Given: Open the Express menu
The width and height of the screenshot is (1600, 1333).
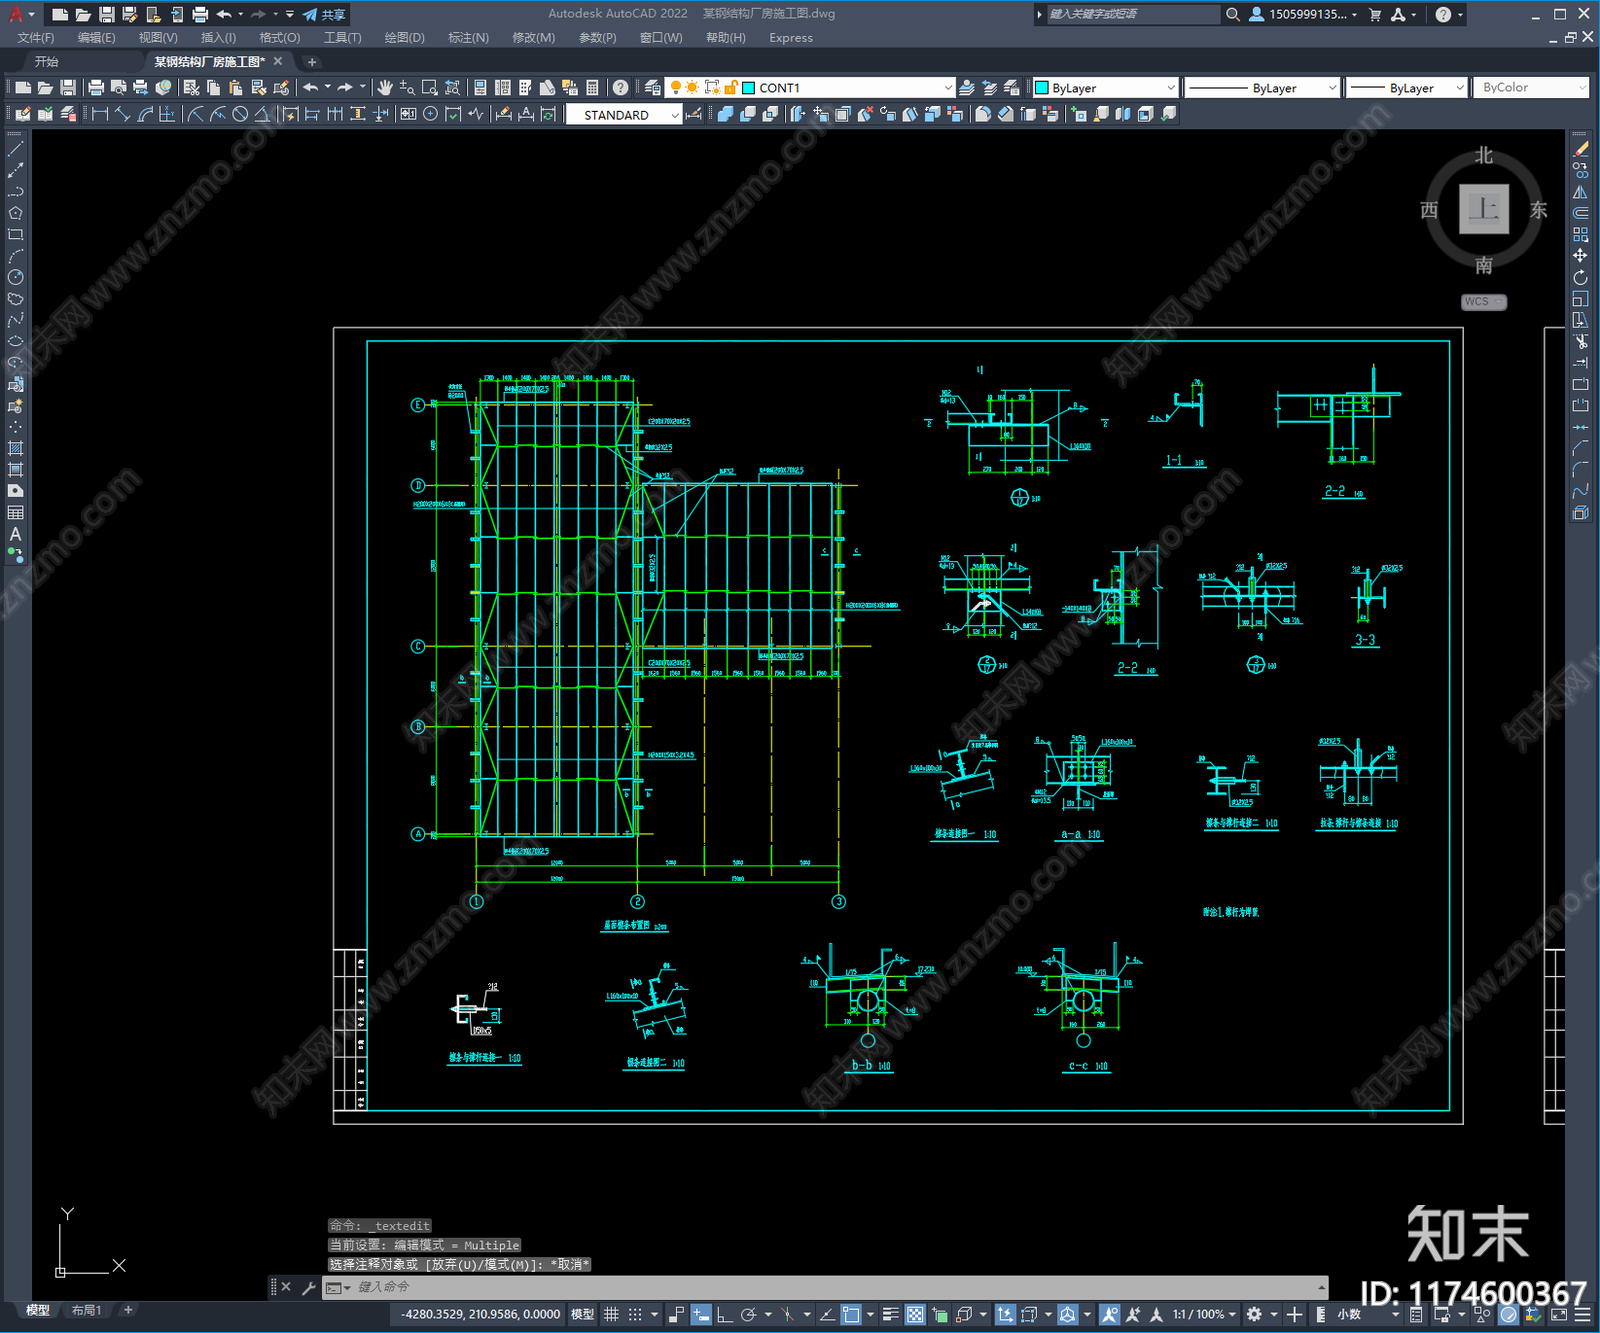Looking at the screenshot, I should tap(791, 38).
